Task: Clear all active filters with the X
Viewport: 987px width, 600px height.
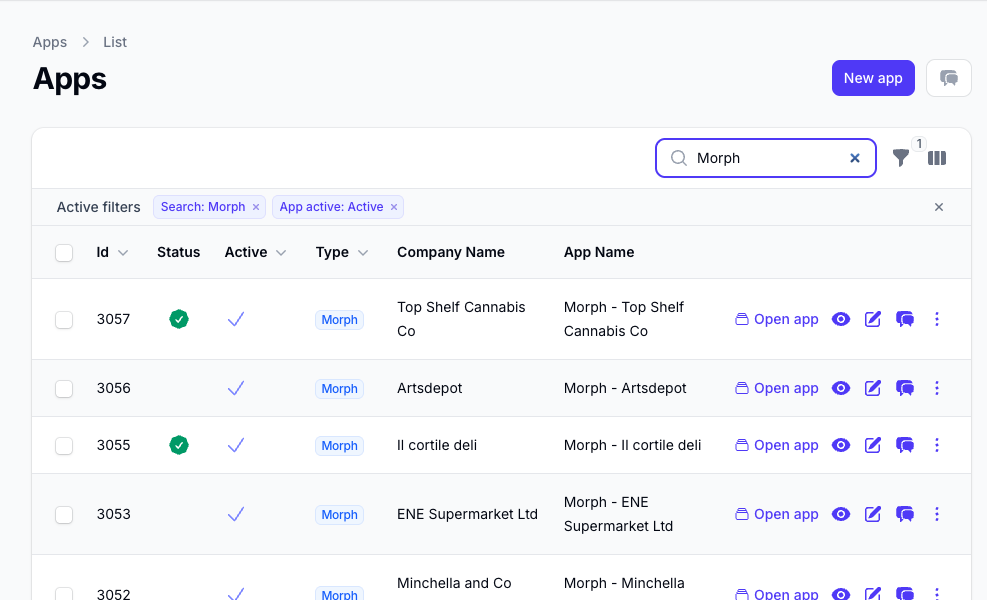Action: click(939, 207)
